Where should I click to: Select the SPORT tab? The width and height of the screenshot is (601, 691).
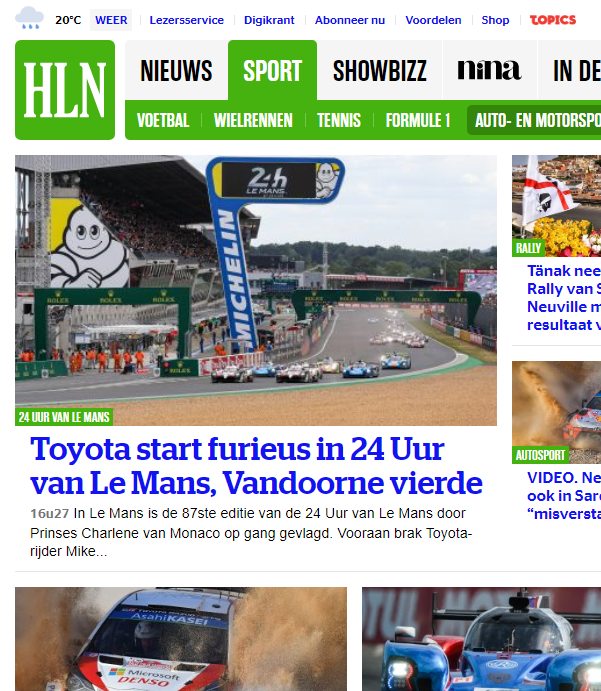pos(272,70)
